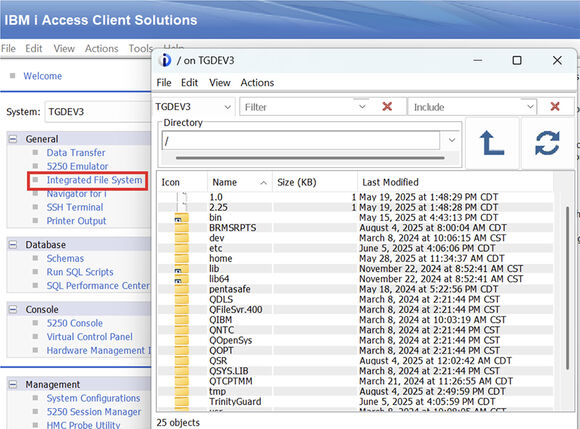Click the lib64 linked folder icon
Screen dimensions: 580x429
pyautogui.click(x=181, y=279)
